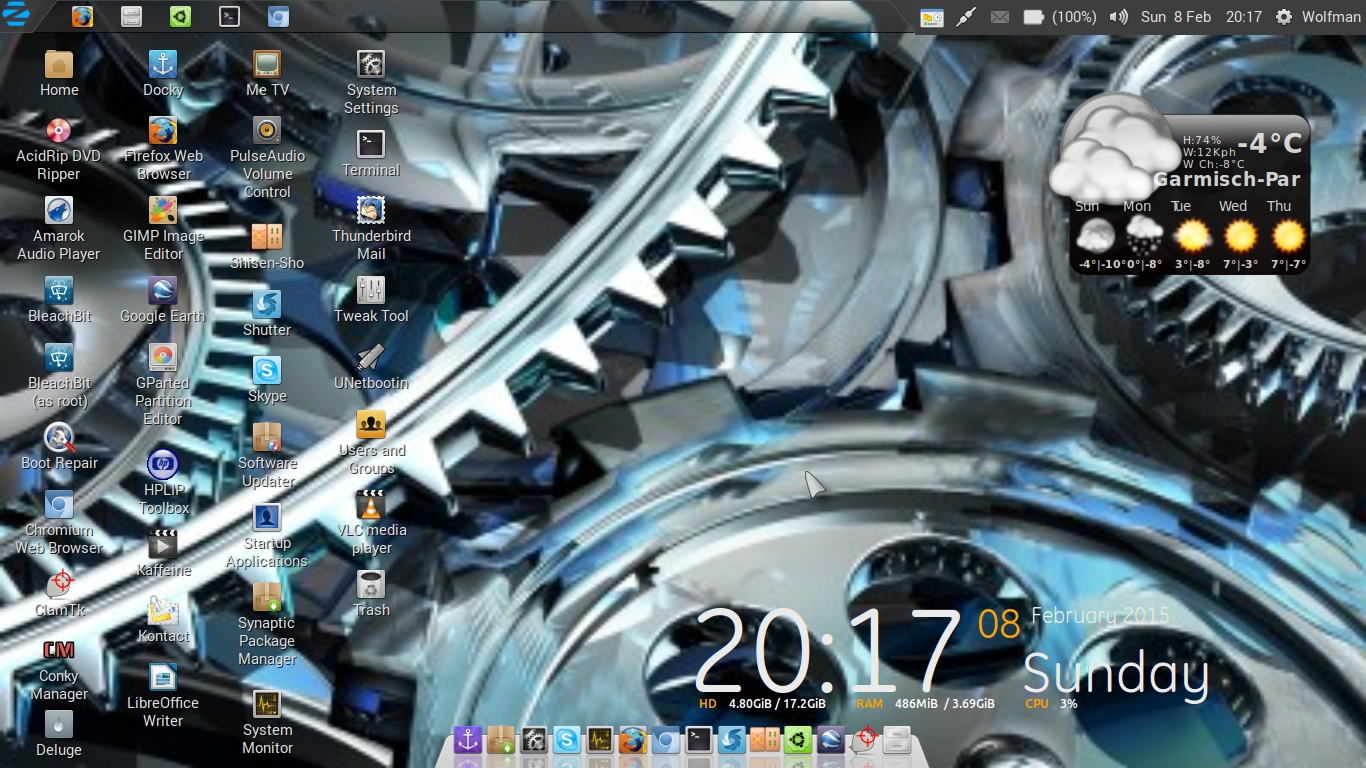Open Synaptic Package Manager desktop shortcut

[x=267, y=598]
